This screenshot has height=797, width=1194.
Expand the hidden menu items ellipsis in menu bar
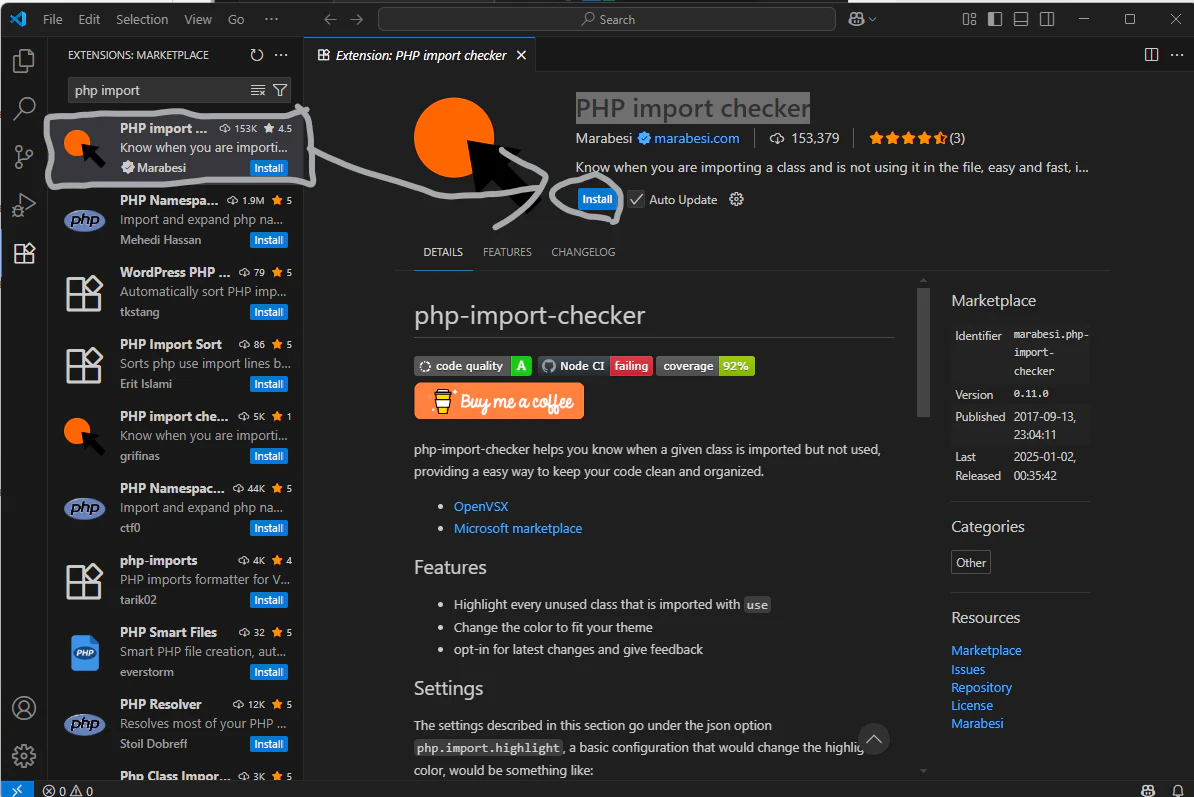click(271, 19)
